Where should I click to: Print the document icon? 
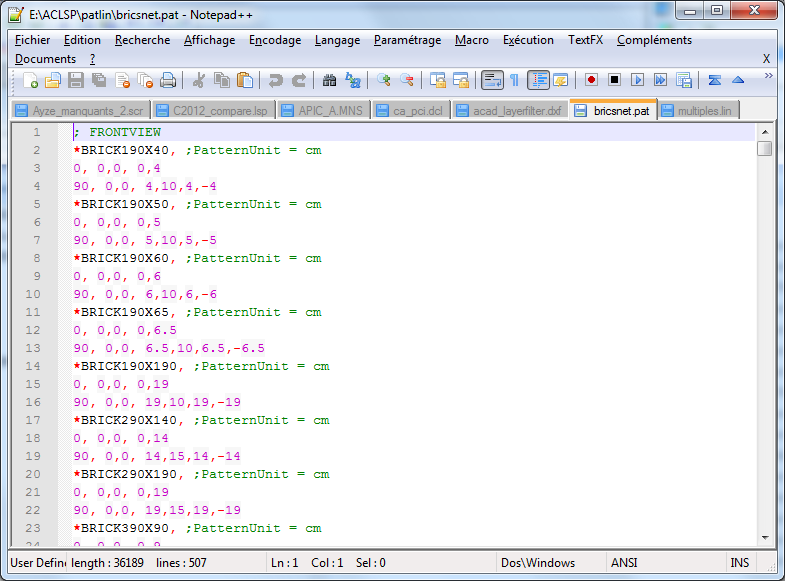pos(168,80)
